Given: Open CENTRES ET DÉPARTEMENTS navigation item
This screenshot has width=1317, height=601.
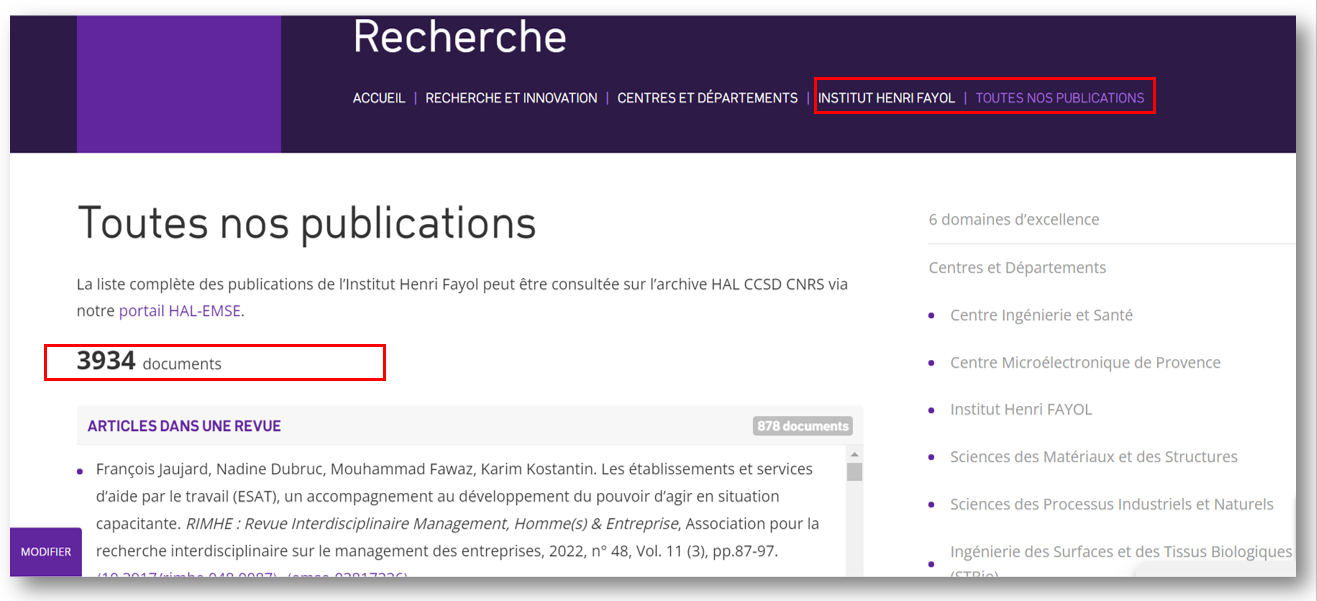Looking at the screenshot, I should [707, 98].
